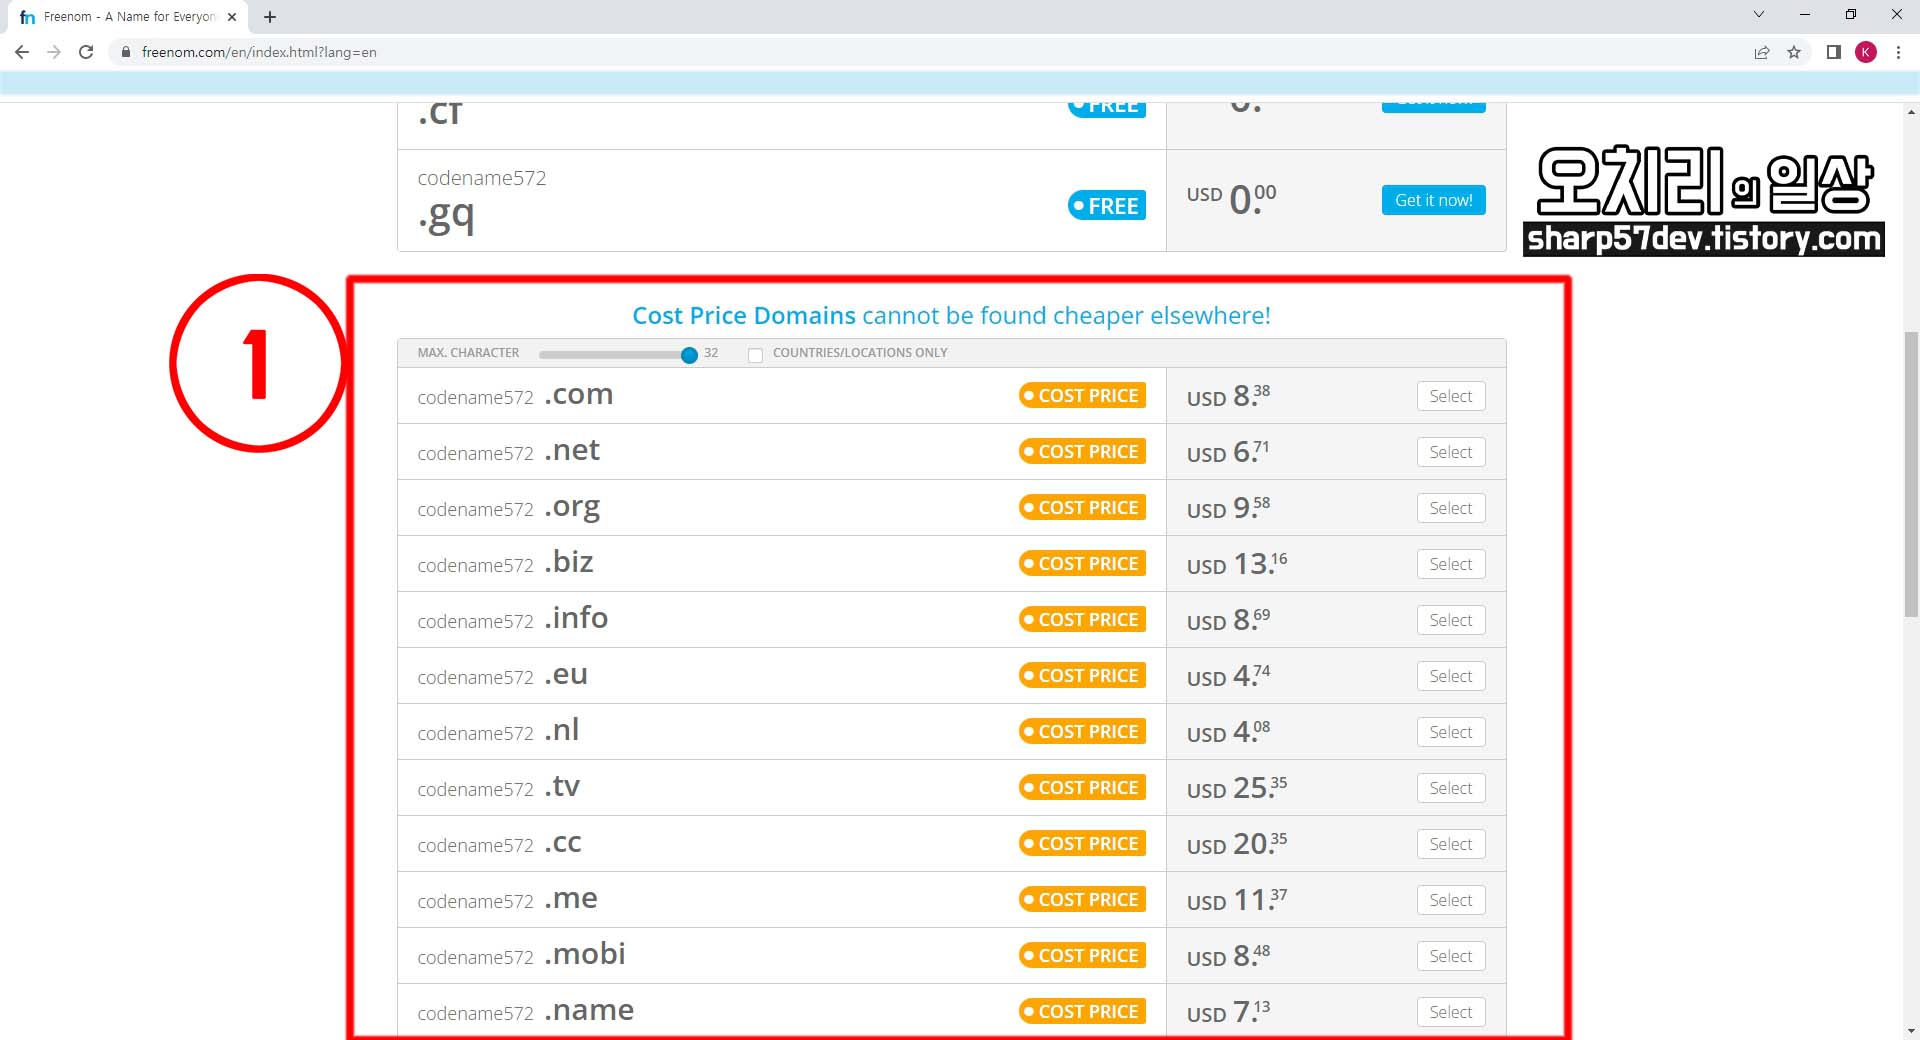Click the browser forward arrow

click(x=54, y=52)
